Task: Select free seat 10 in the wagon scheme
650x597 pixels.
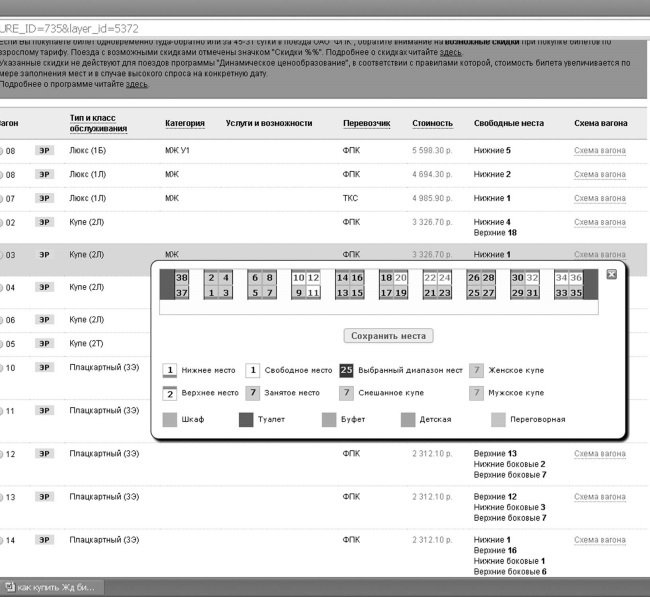Action: 298,278
